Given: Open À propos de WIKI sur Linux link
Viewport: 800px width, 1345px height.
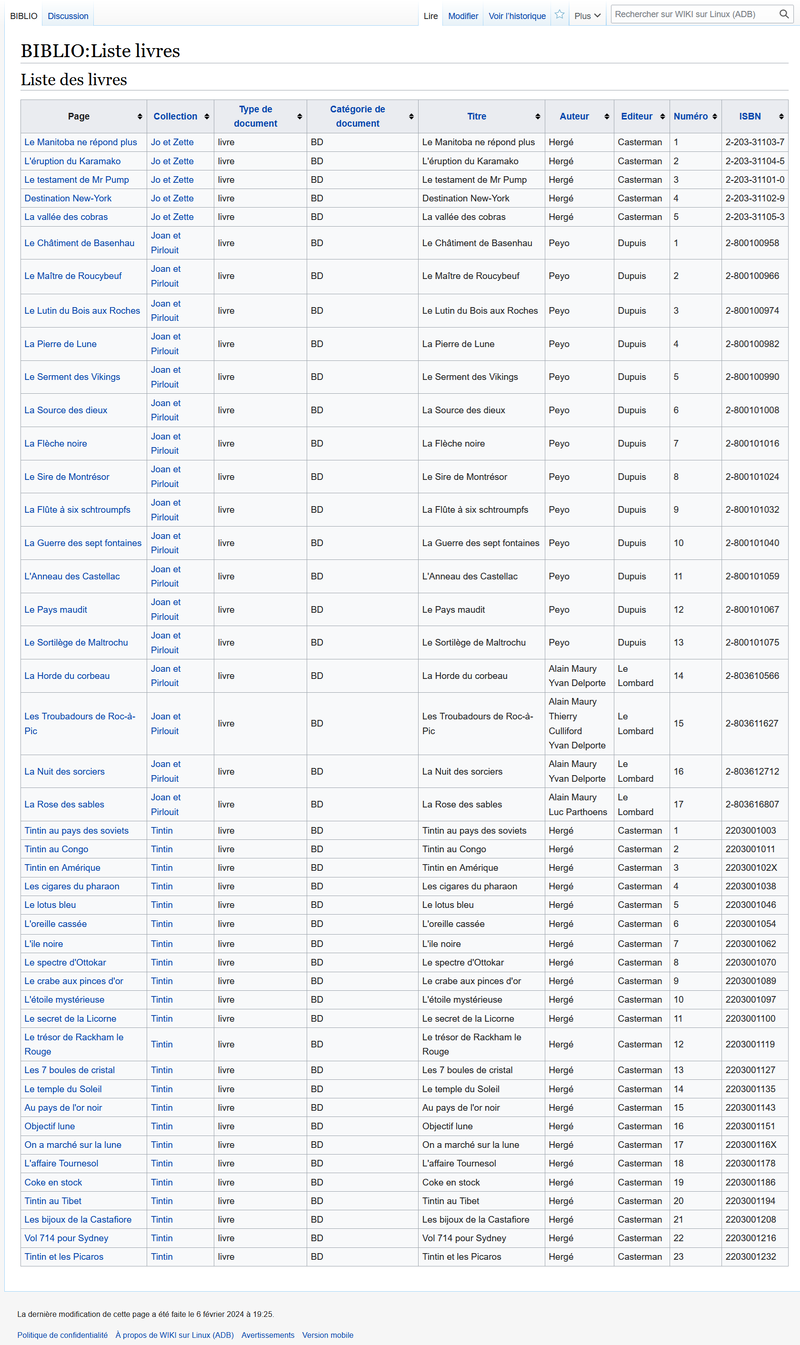Looking at the screenshot, I should (x=174, y=1335).
